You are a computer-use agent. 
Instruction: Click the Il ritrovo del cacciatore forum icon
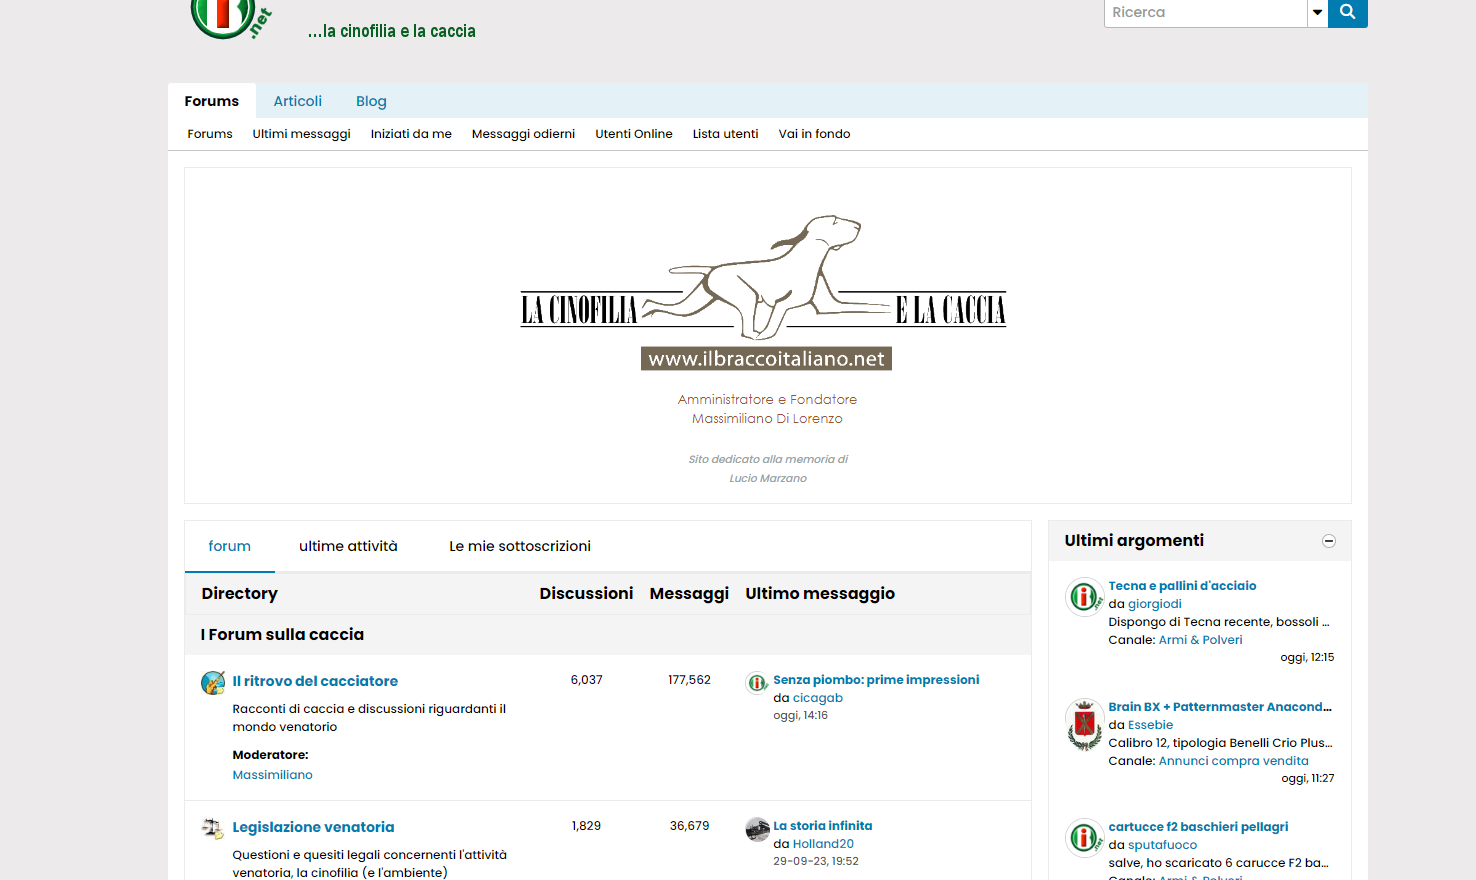213,683
